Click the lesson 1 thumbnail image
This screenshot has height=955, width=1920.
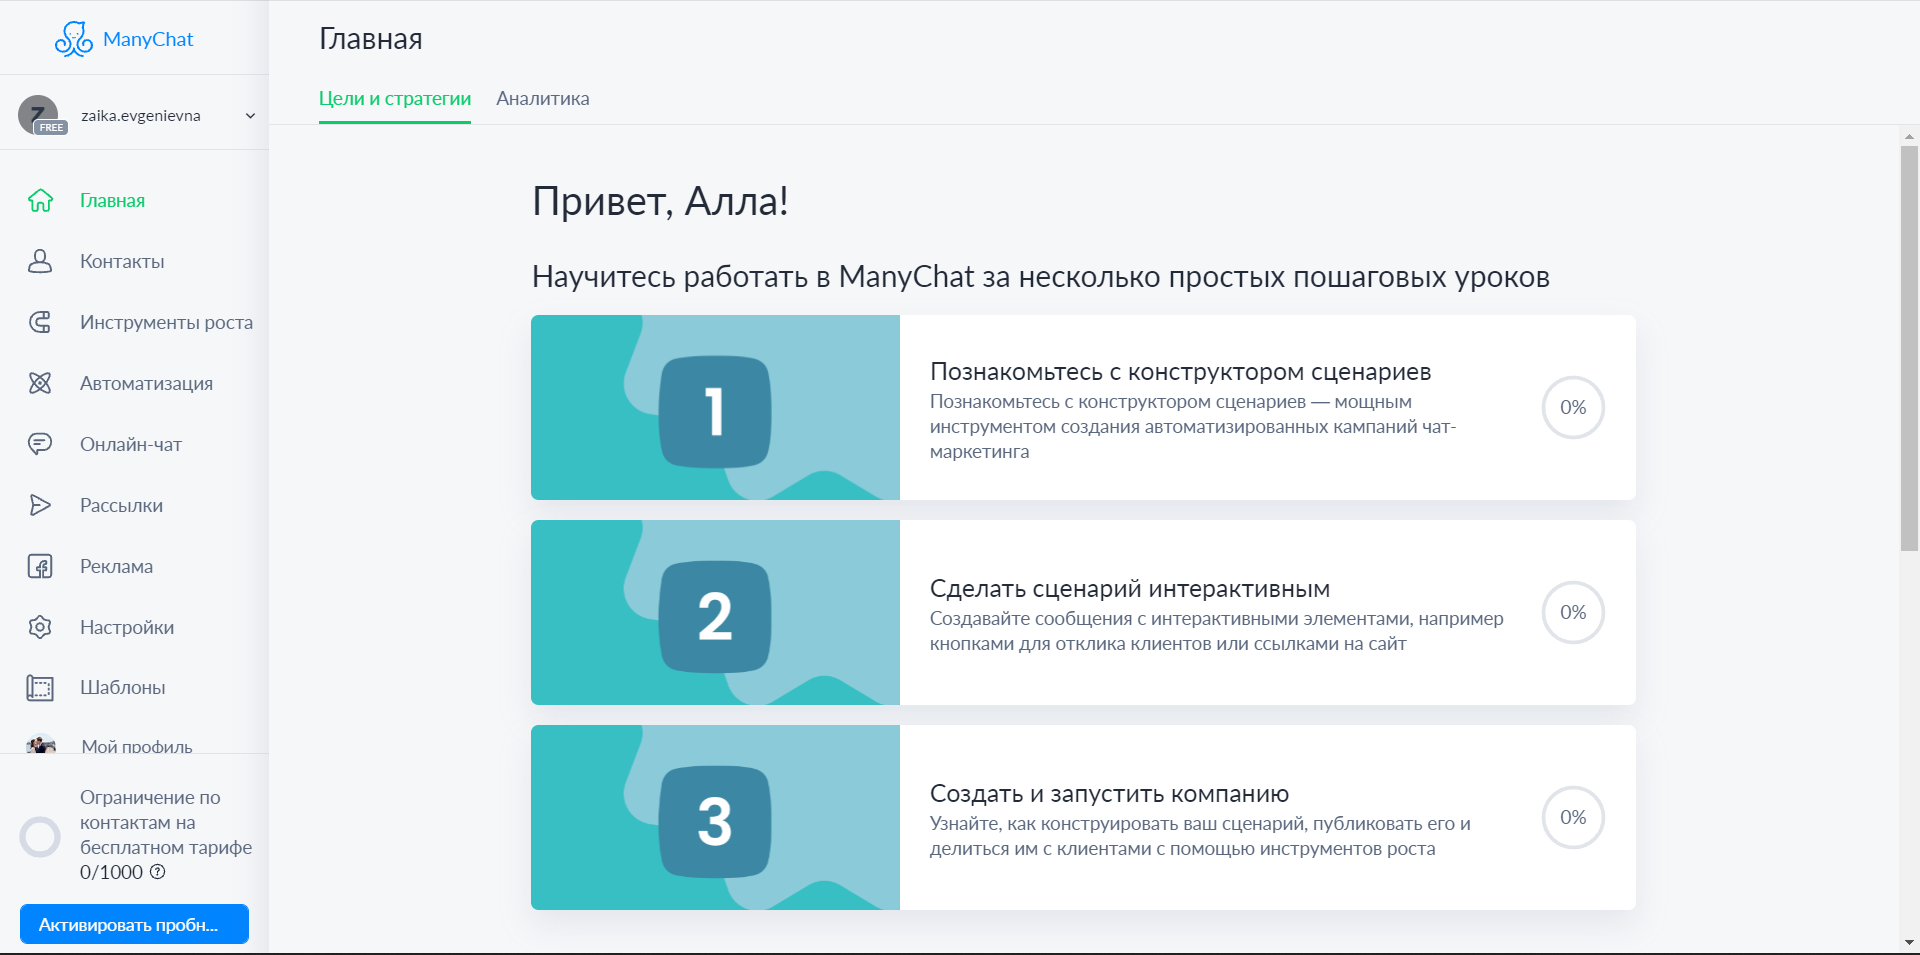[715, 408]
